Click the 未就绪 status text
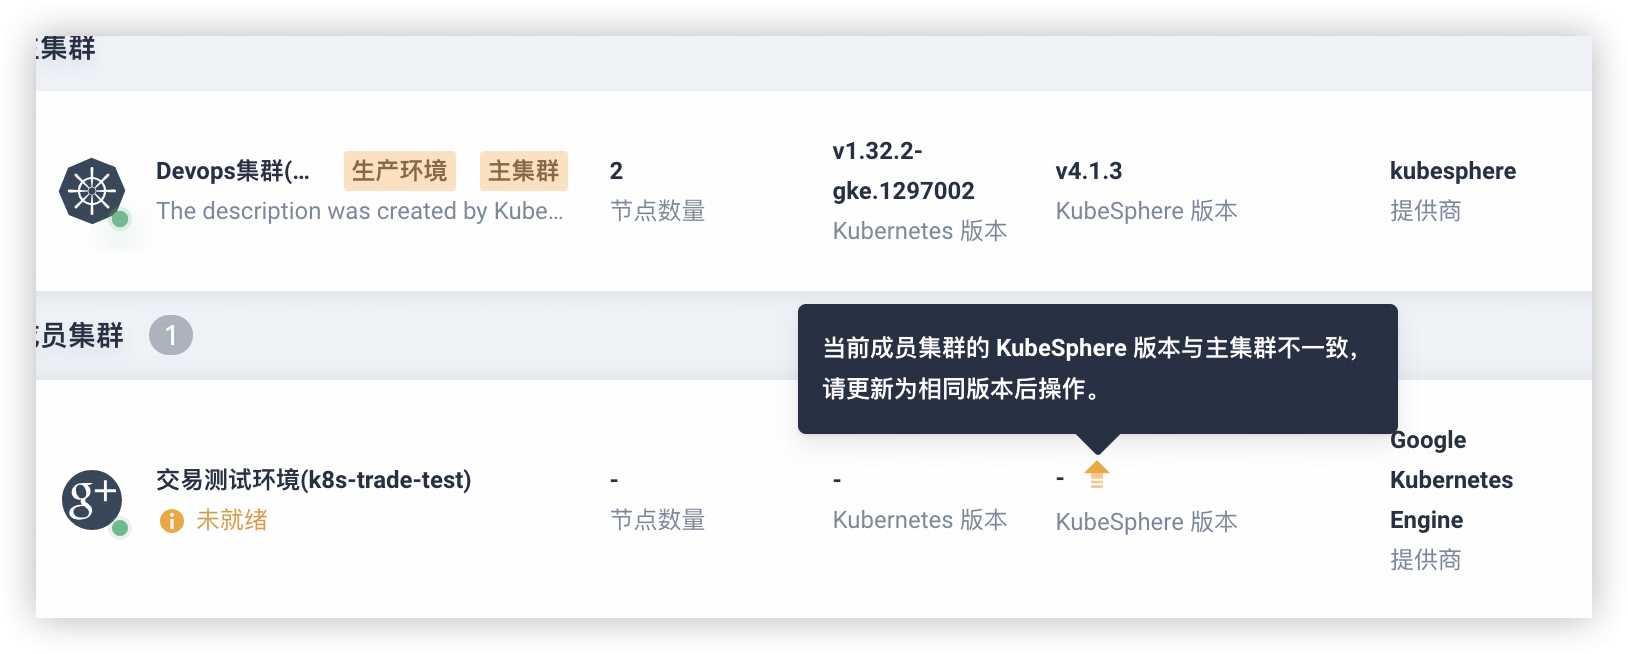This screenshot has width=1628, height=654. click(x=232, y=520)
